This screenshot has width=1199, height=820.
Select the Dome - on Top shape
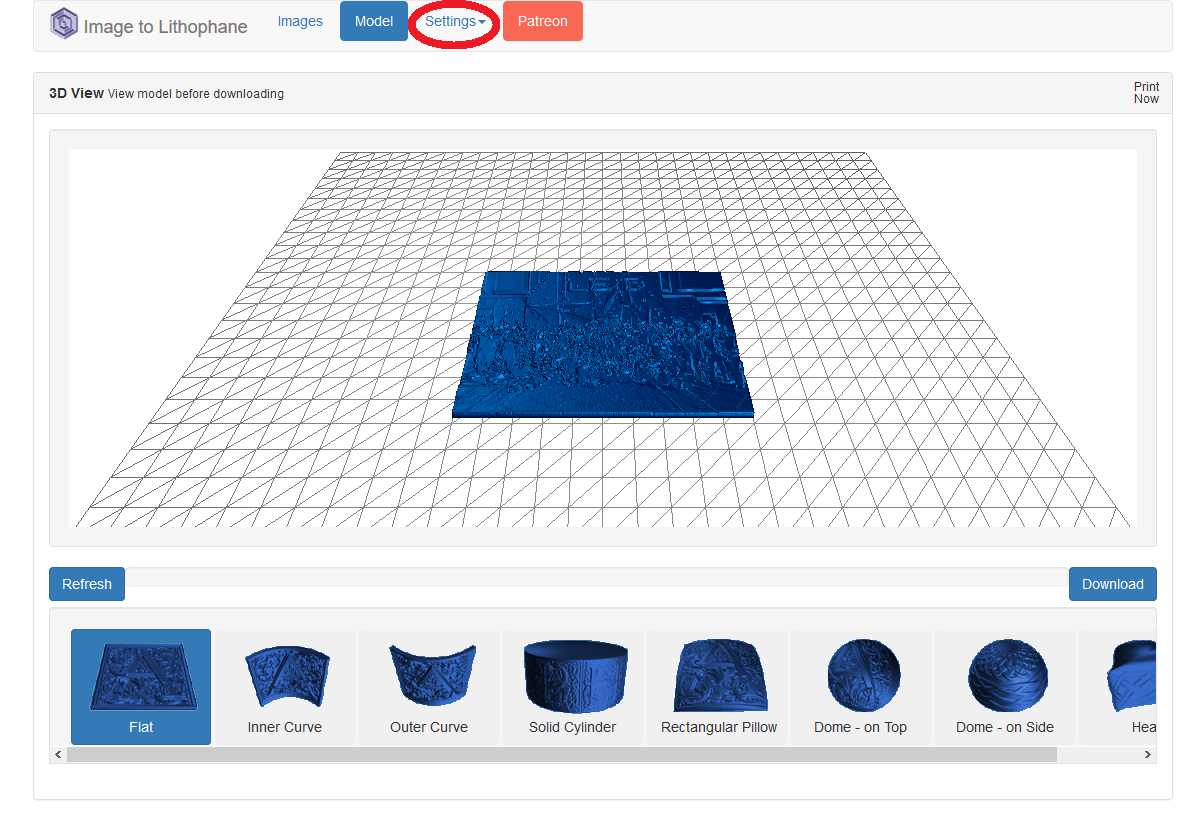[x=860, y=687]
